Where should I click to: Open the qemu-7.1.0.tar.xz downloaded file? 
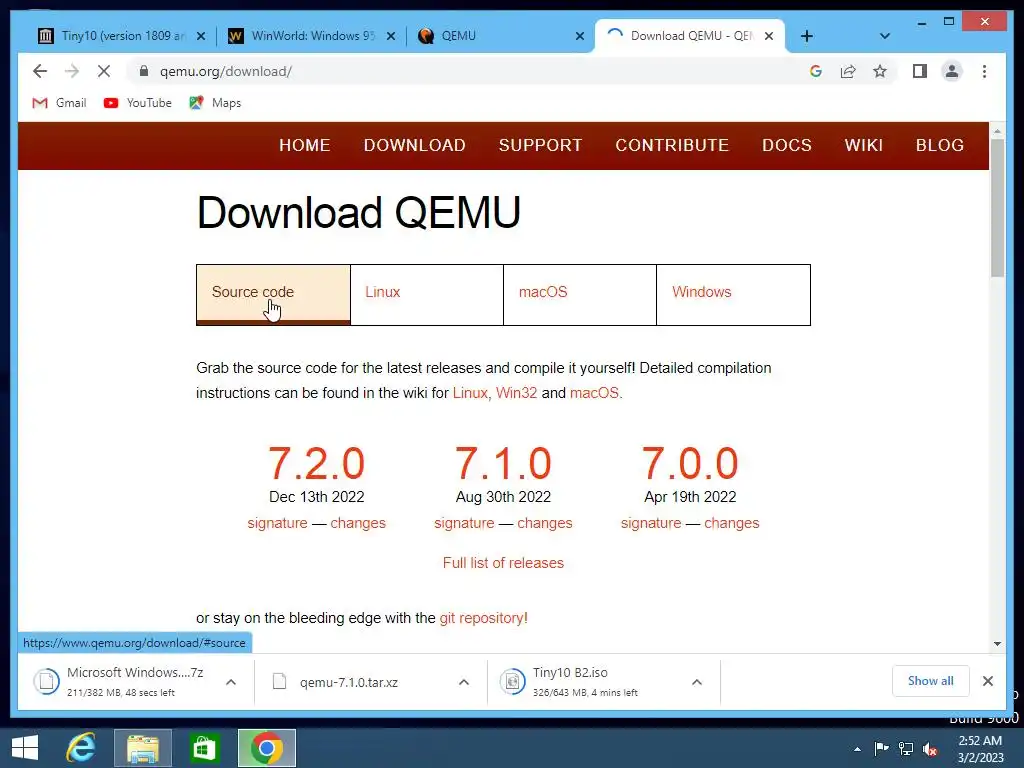(x=348, y=682)
